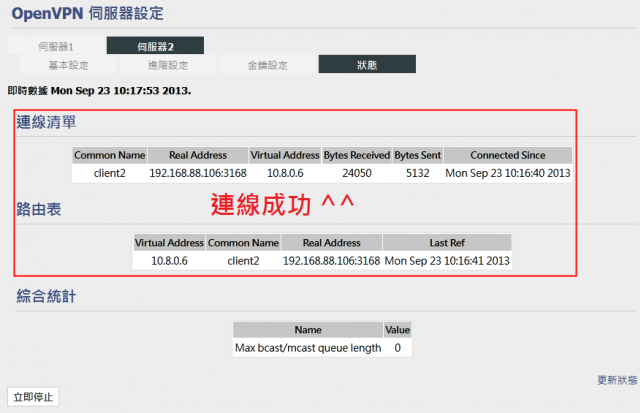Screen dimensions: 640x413
Task: Click Max bcast/mcast queue length row
Action: tap(322, 348)
